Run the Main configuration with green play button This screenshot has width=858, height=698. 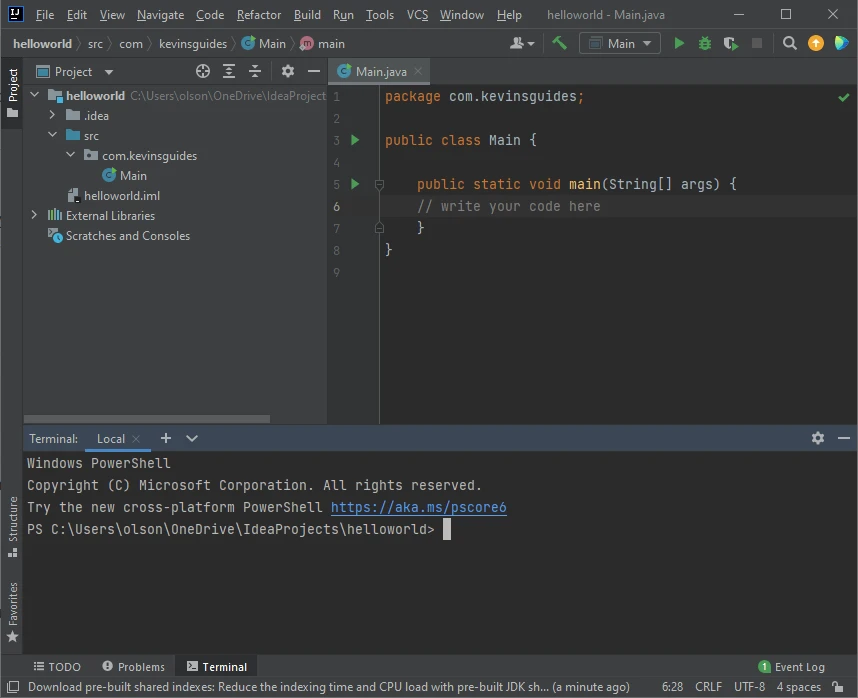[x=679, y=43]
